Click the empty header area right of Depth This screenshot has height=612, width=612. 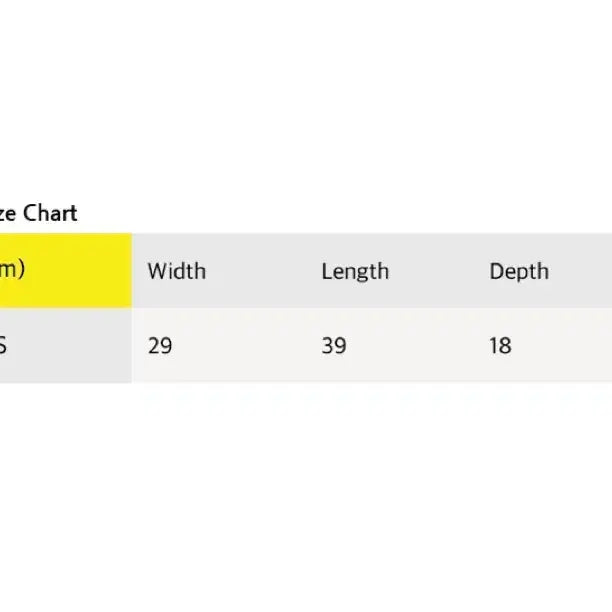click(x=585, y=271)
